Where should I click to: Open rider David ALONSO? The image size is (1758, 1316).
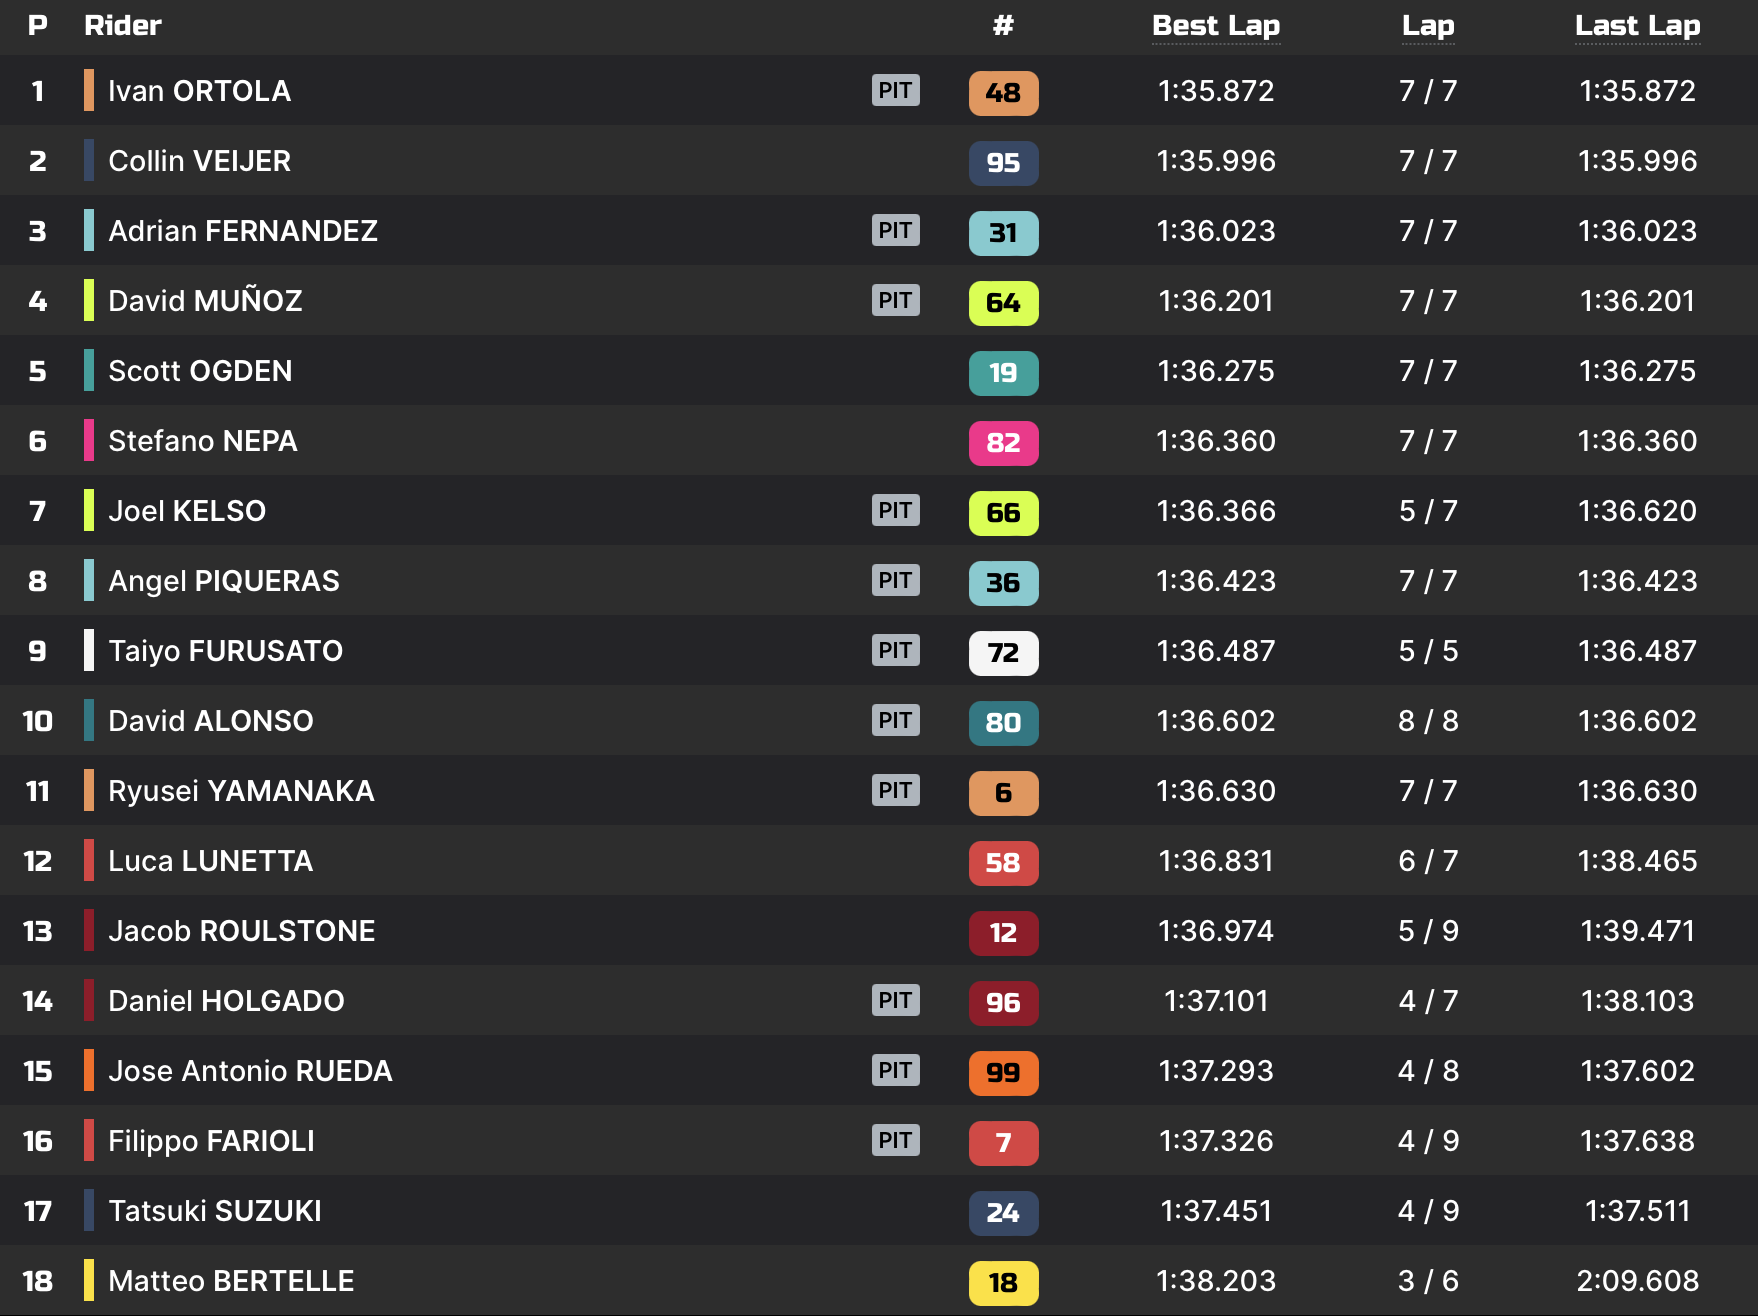point(210,721)
